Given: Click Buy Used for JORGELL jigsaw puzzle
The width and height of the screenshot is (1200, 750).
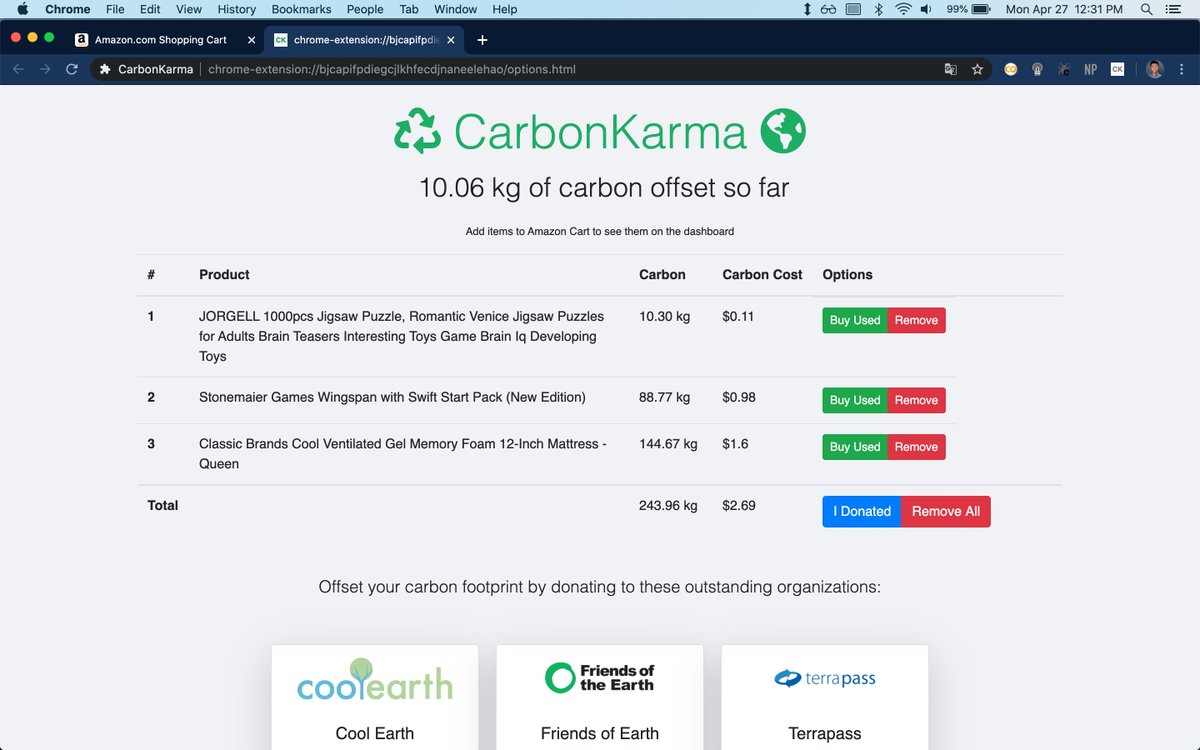Looking at the screenshot, I should point(855,320).
